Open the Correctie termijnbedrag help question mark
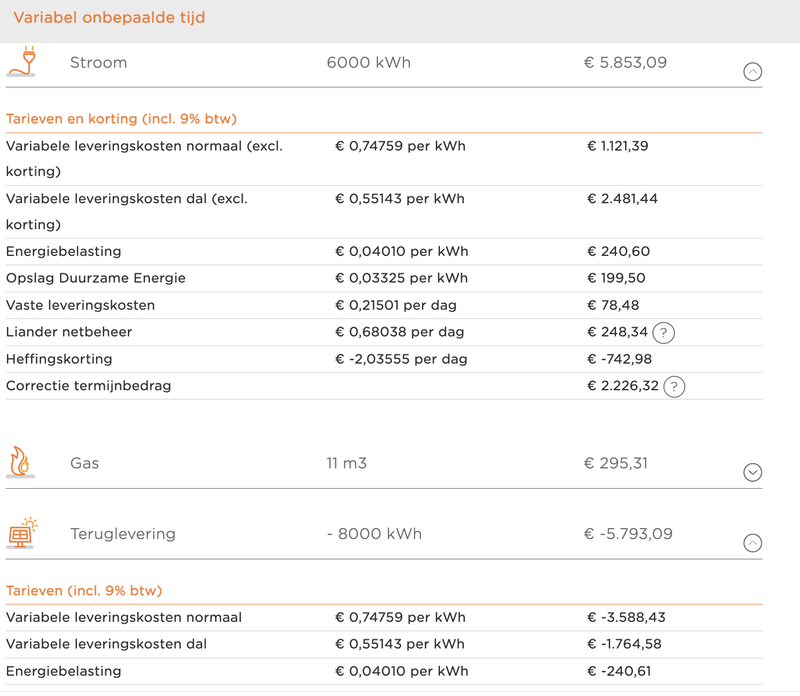The image size is (800, 696). click(674, 386)
